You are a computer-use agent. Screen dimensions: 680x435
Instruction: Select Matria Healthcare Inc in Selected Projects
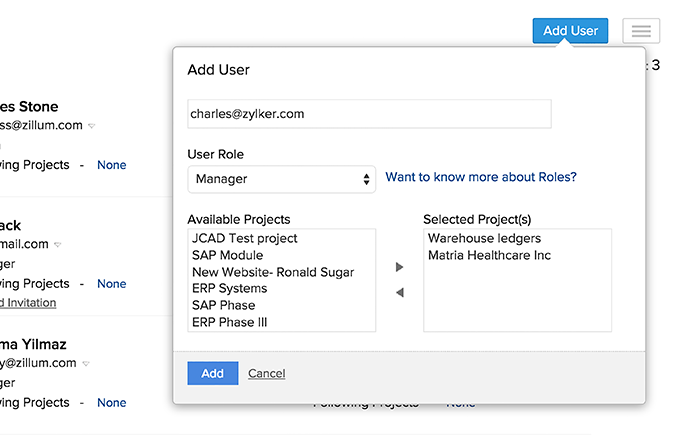coord(489,255)
